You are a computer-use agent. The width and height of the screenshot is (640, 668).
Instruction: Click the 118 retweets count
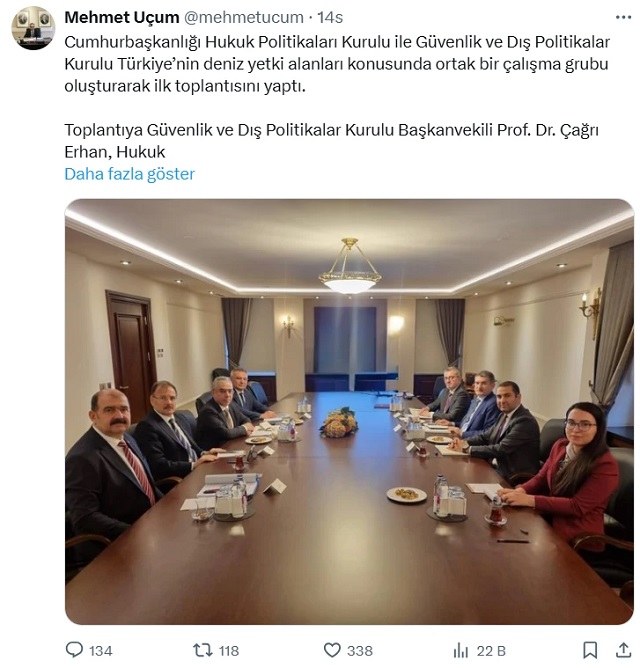[229, 651]
